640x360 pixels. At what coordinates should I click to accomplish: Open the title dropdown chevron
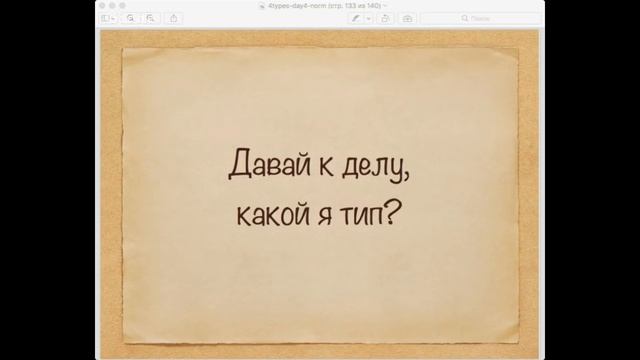tap(384, 6)
